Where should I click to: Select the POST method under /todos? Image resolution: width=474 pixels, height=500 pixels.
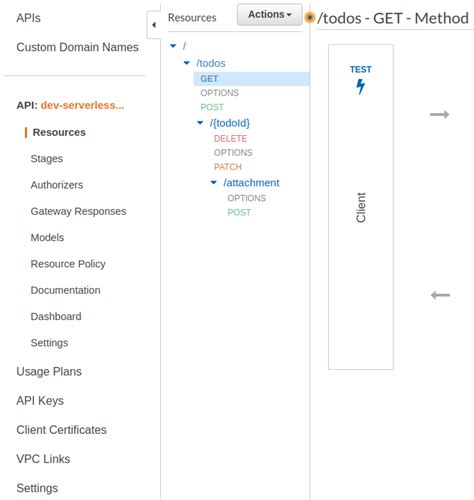point(212,107)
